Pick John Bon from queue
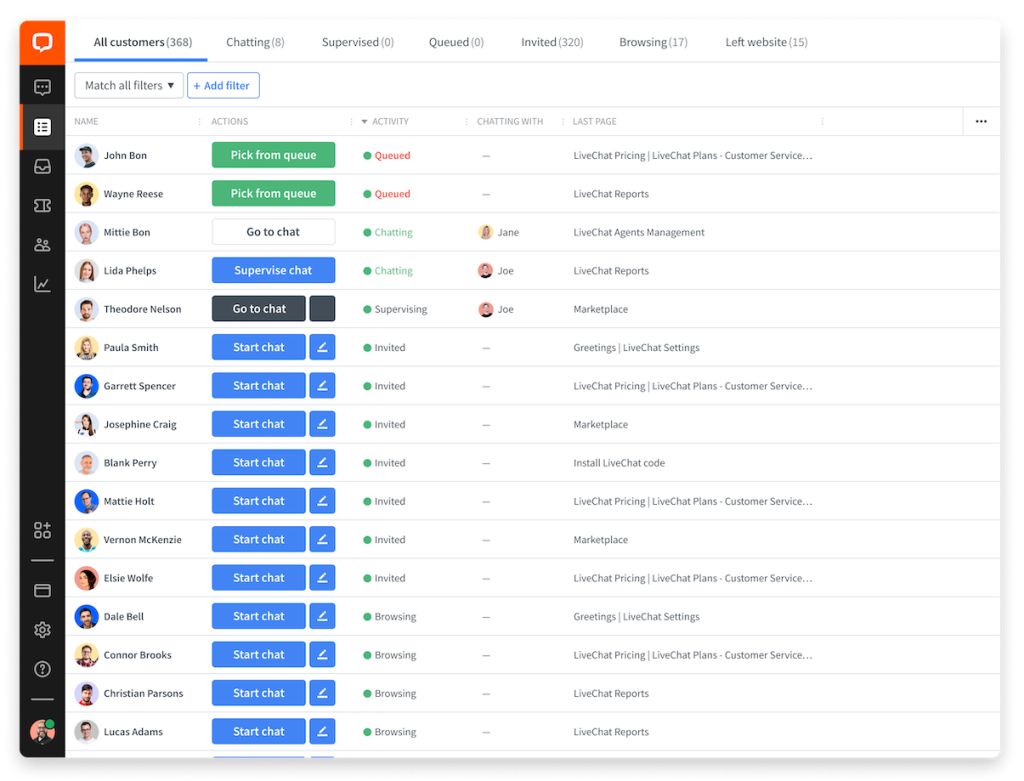The height and width of the screenshot is (781, 1024). point(273,155)
